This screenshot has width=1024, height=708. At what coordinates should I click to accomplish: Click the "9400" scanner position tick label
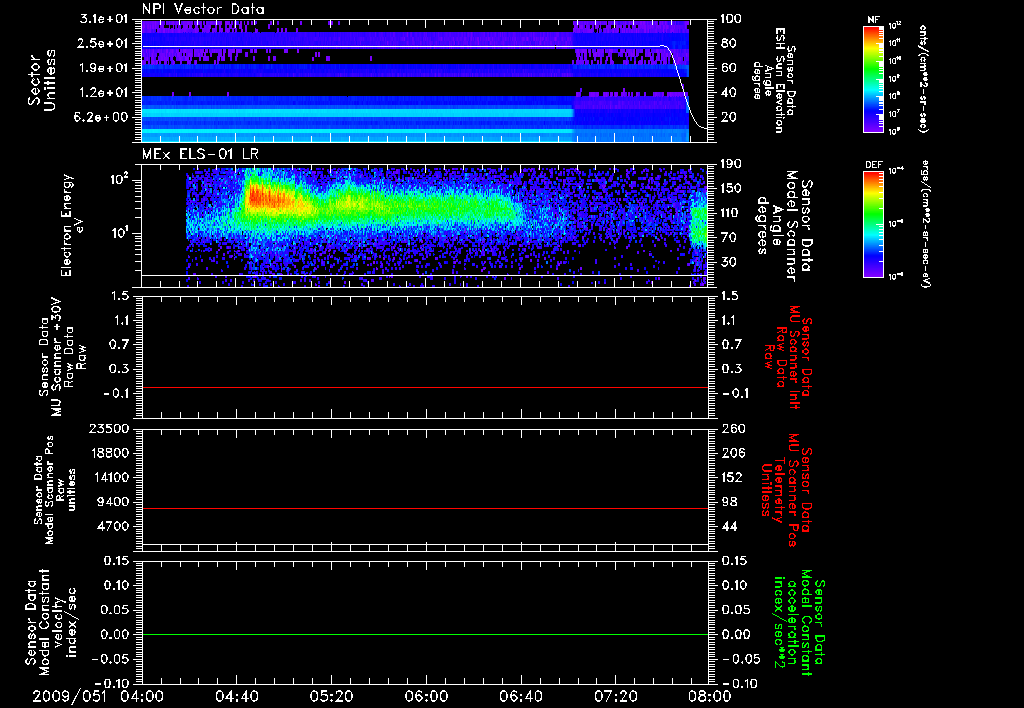pyautogui.click(x=113, y=502)
